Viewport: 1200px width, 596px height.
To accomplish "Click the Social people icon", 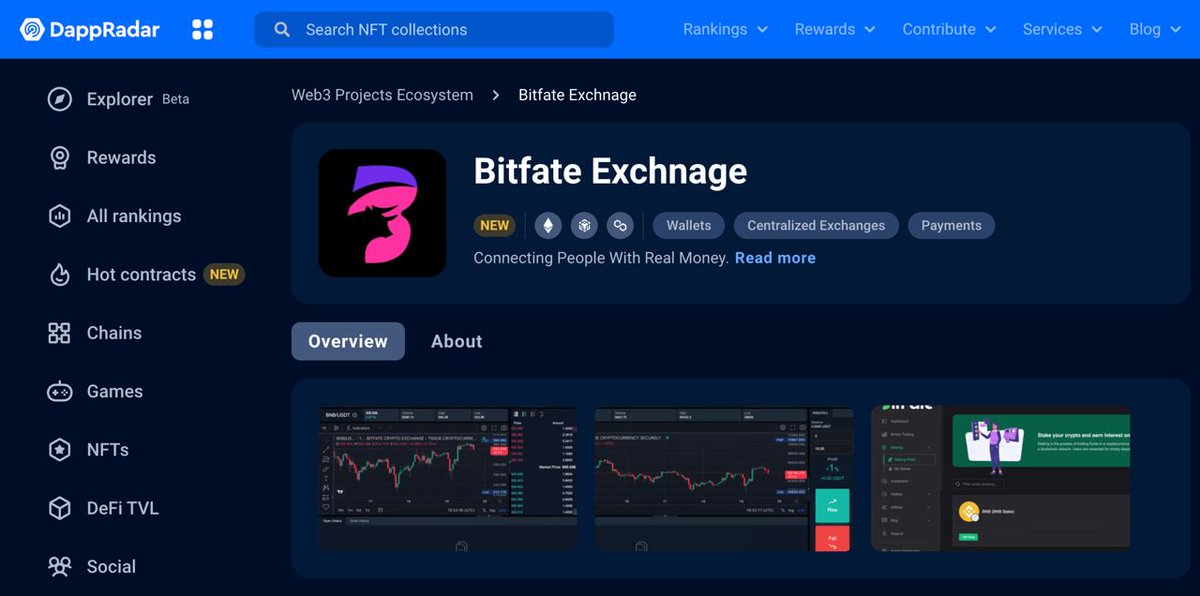I will coord(60,566).
